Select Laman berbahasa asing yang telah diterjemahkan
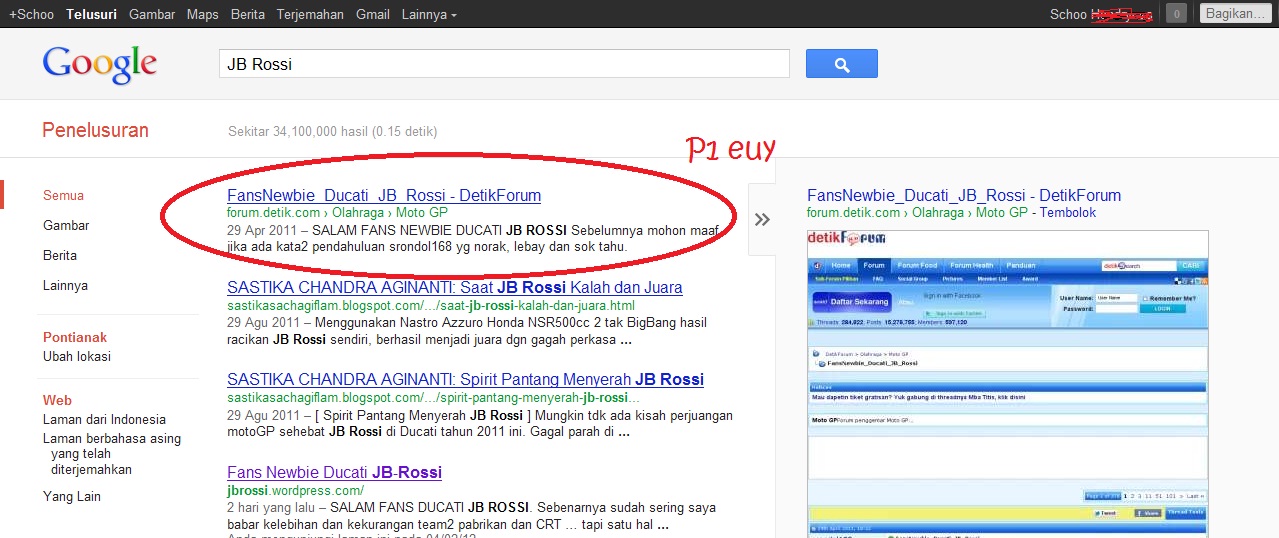This screenshot has height=538, width=1279. tap(112, 454)
